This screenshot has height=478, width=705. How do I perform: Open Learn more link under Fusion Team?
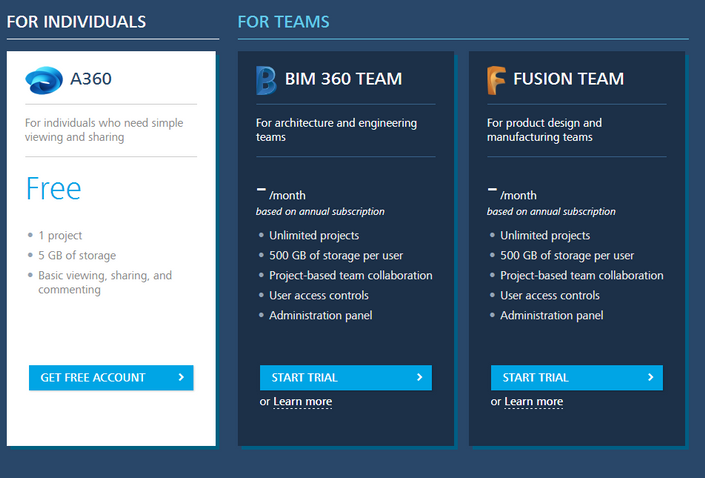[534, 402]
